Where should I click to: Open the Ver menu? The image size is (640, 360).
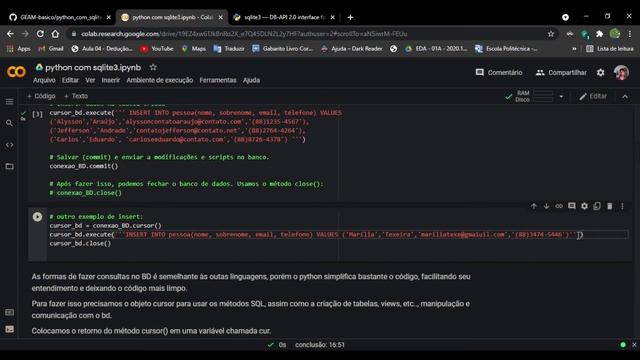click(x=90, y=80)
